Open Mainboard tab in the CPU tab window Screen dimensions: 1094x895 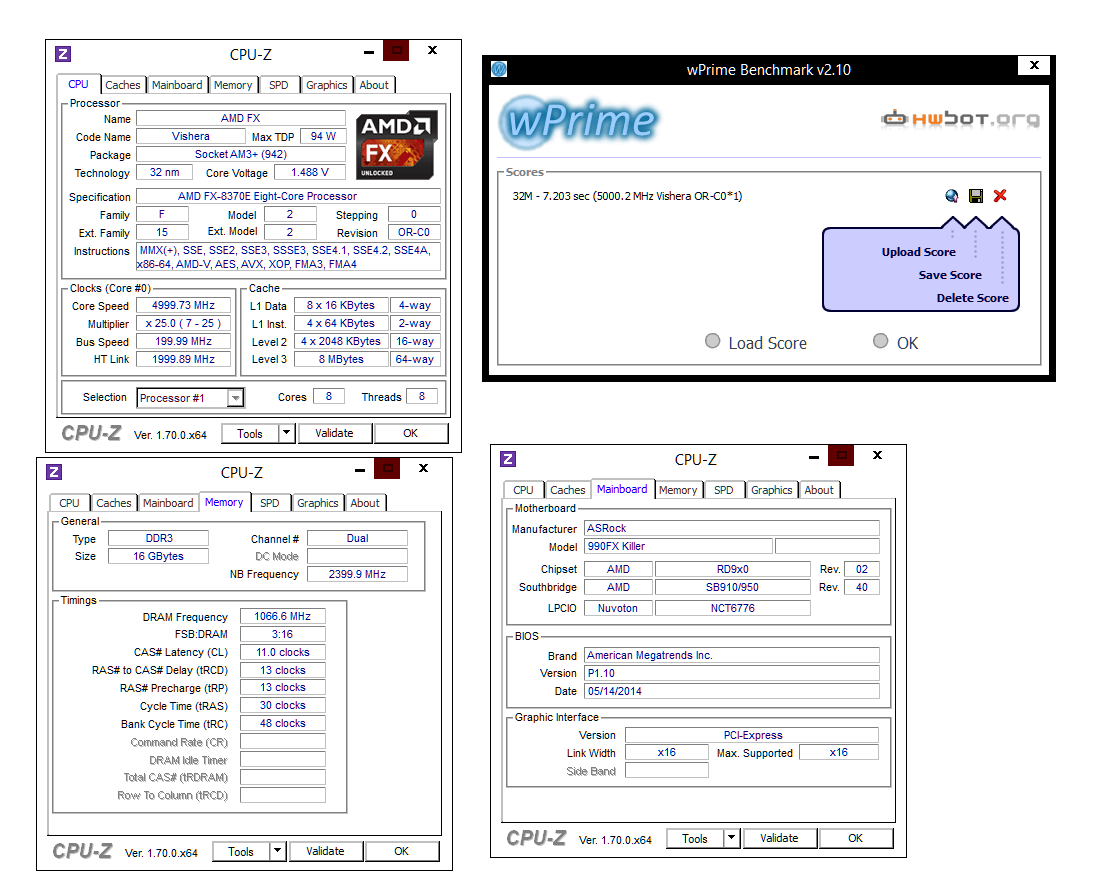coord(177,85)
